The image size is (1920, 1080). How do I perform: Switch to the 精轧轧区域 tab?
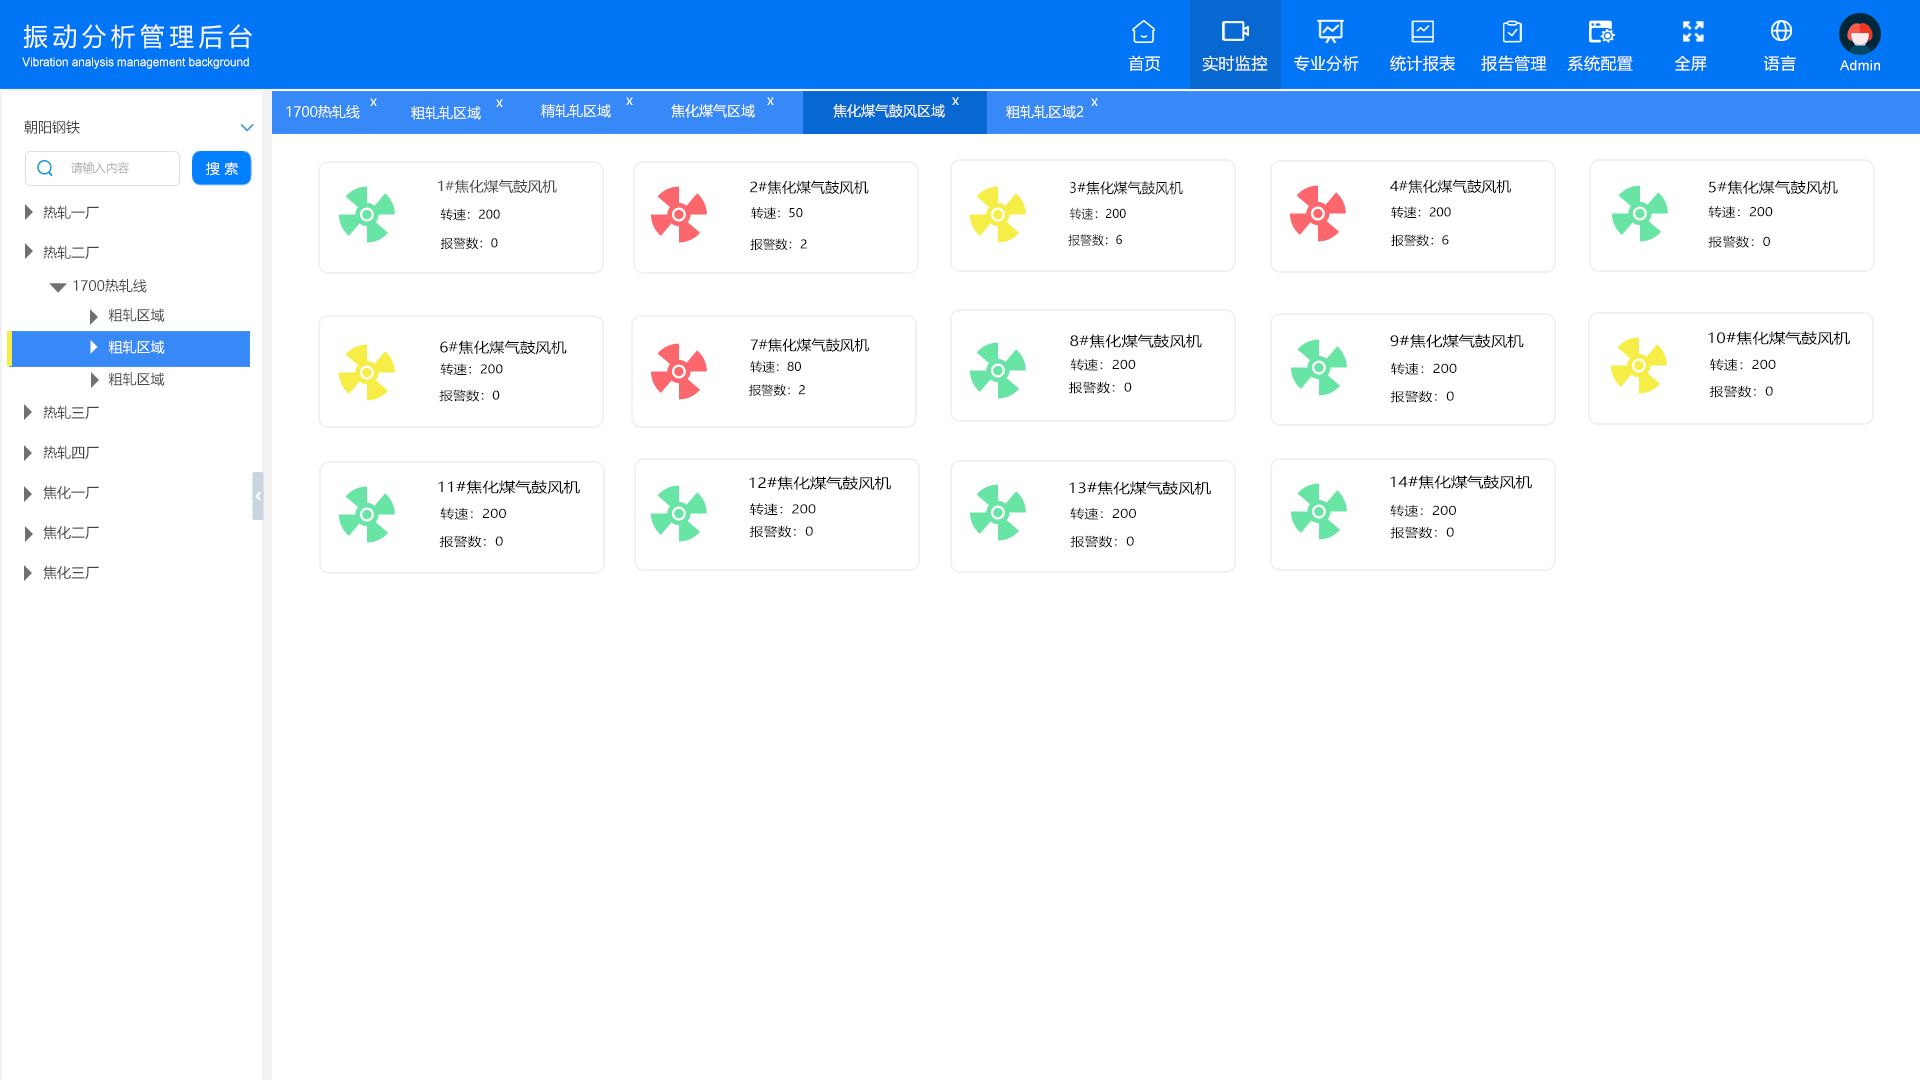[x=576, y=111]
